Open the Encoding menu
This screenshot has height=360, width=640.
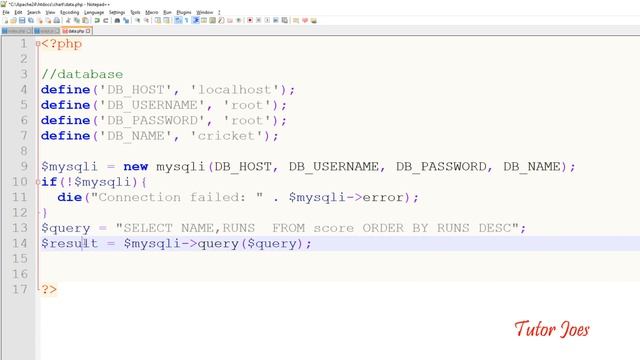point(69,12)
